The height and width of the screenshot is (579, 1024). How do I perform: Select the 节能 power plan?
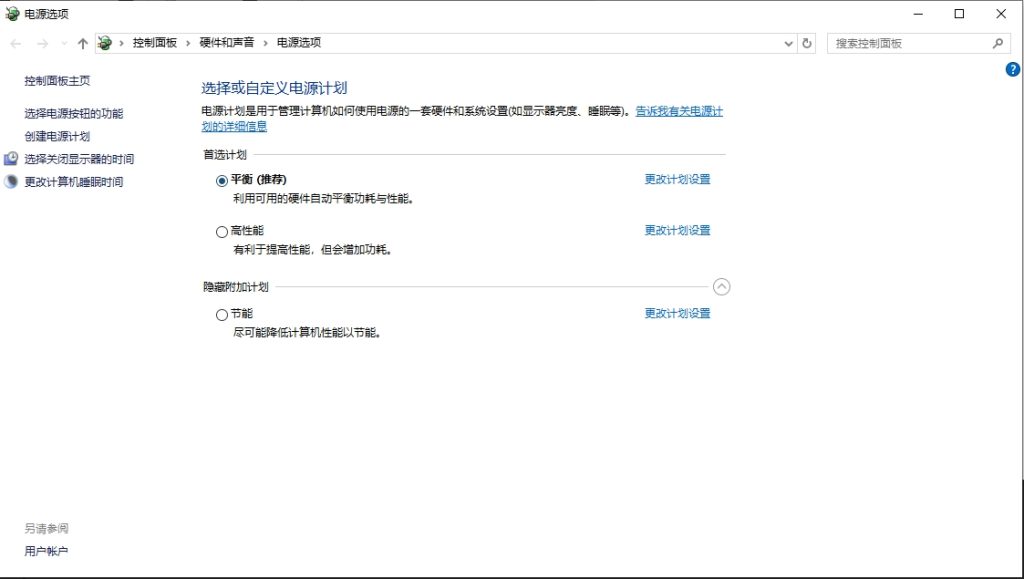(x=221, y=315)
